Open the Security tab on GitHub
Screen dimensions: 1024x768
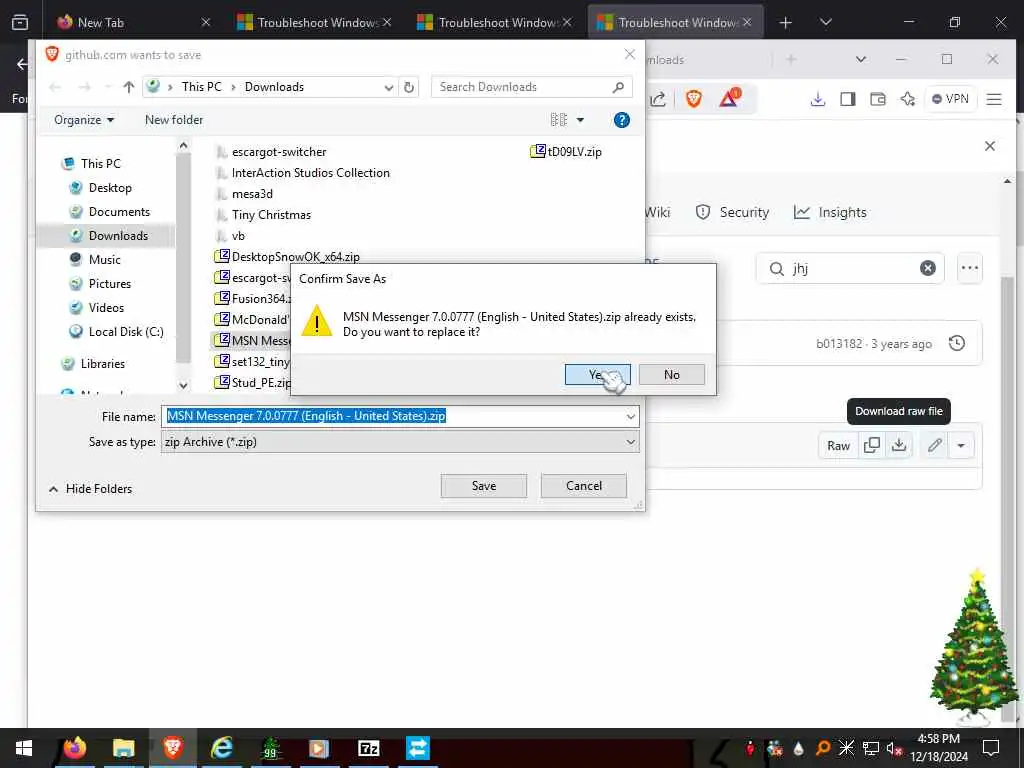tap(733, 212)
